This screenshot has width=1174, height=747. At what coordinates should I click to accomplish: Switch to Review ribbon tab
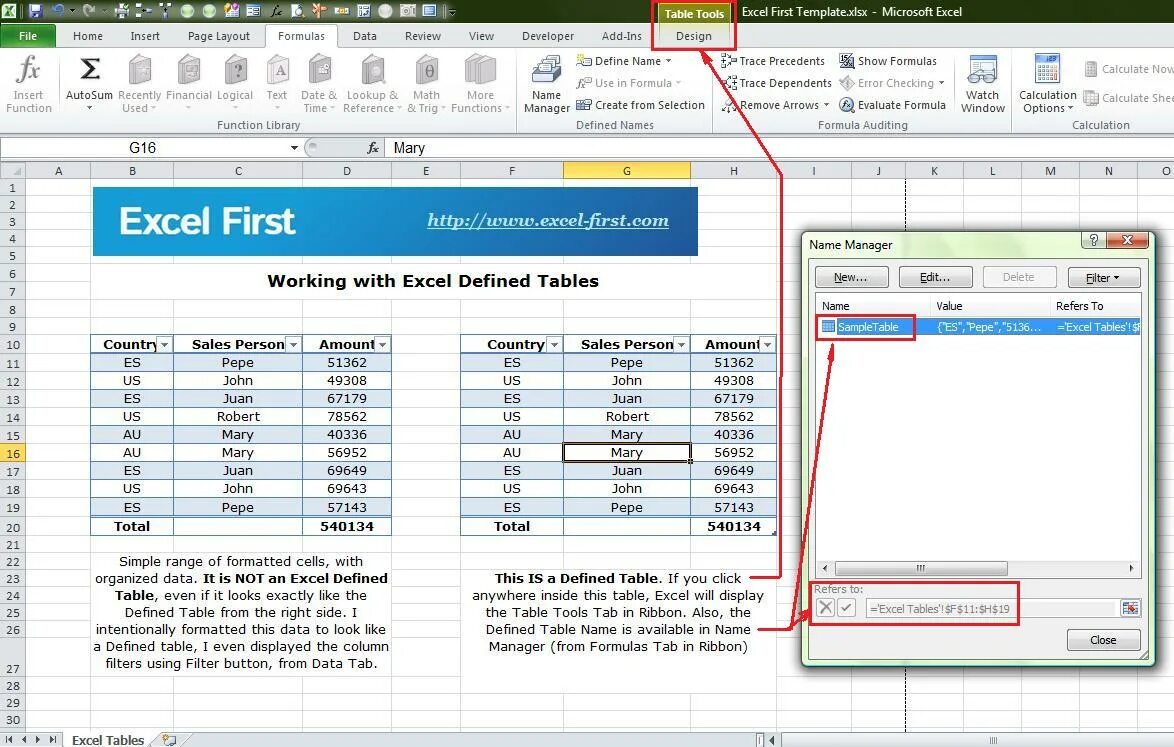423,36
